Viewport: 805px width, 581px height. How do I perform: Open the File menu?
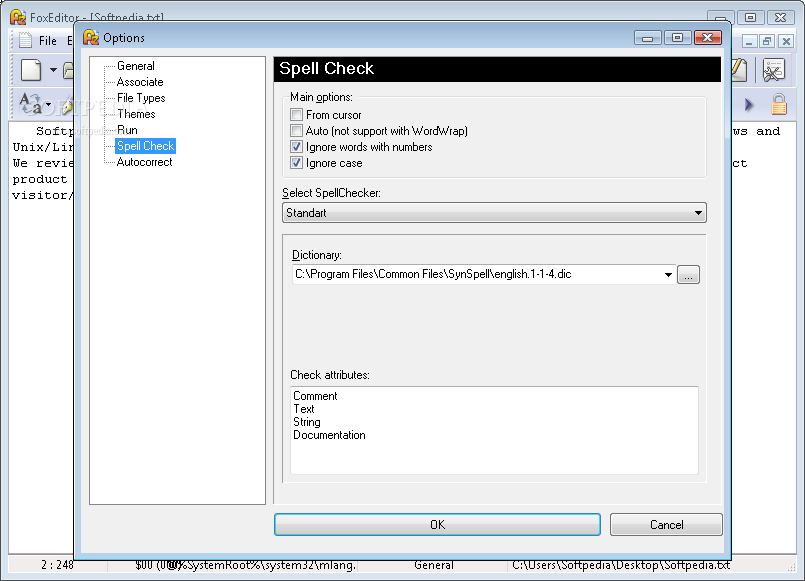tap(48, 41)
